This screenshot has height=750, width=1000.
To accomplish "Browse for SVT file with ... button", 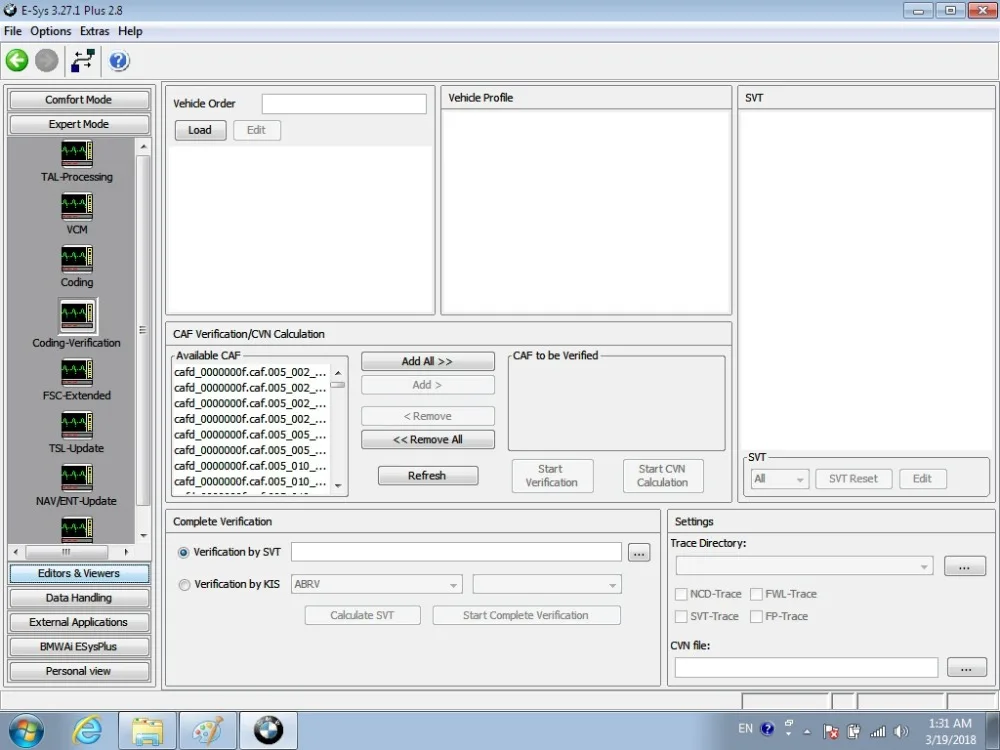I will pyautogui.click(x=639, y=553).
